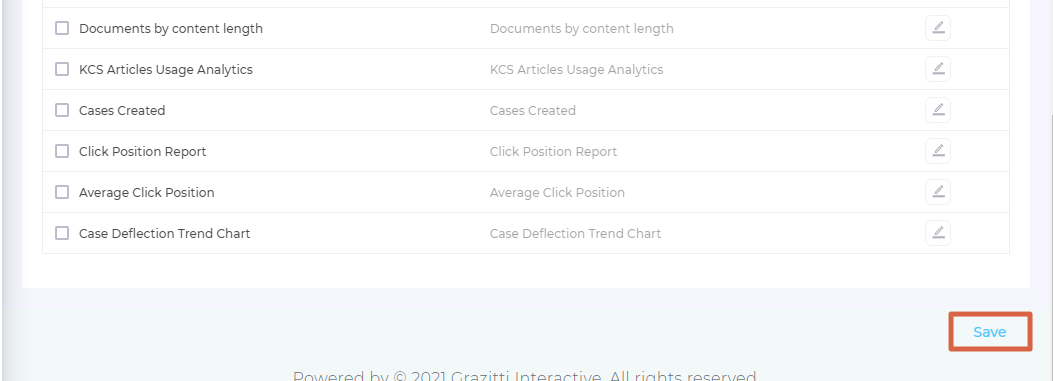Mark the Case Deflection Trend Chart checkbox
The image size is (1053, 381).
pyautogui.click(x=62, y=233)
